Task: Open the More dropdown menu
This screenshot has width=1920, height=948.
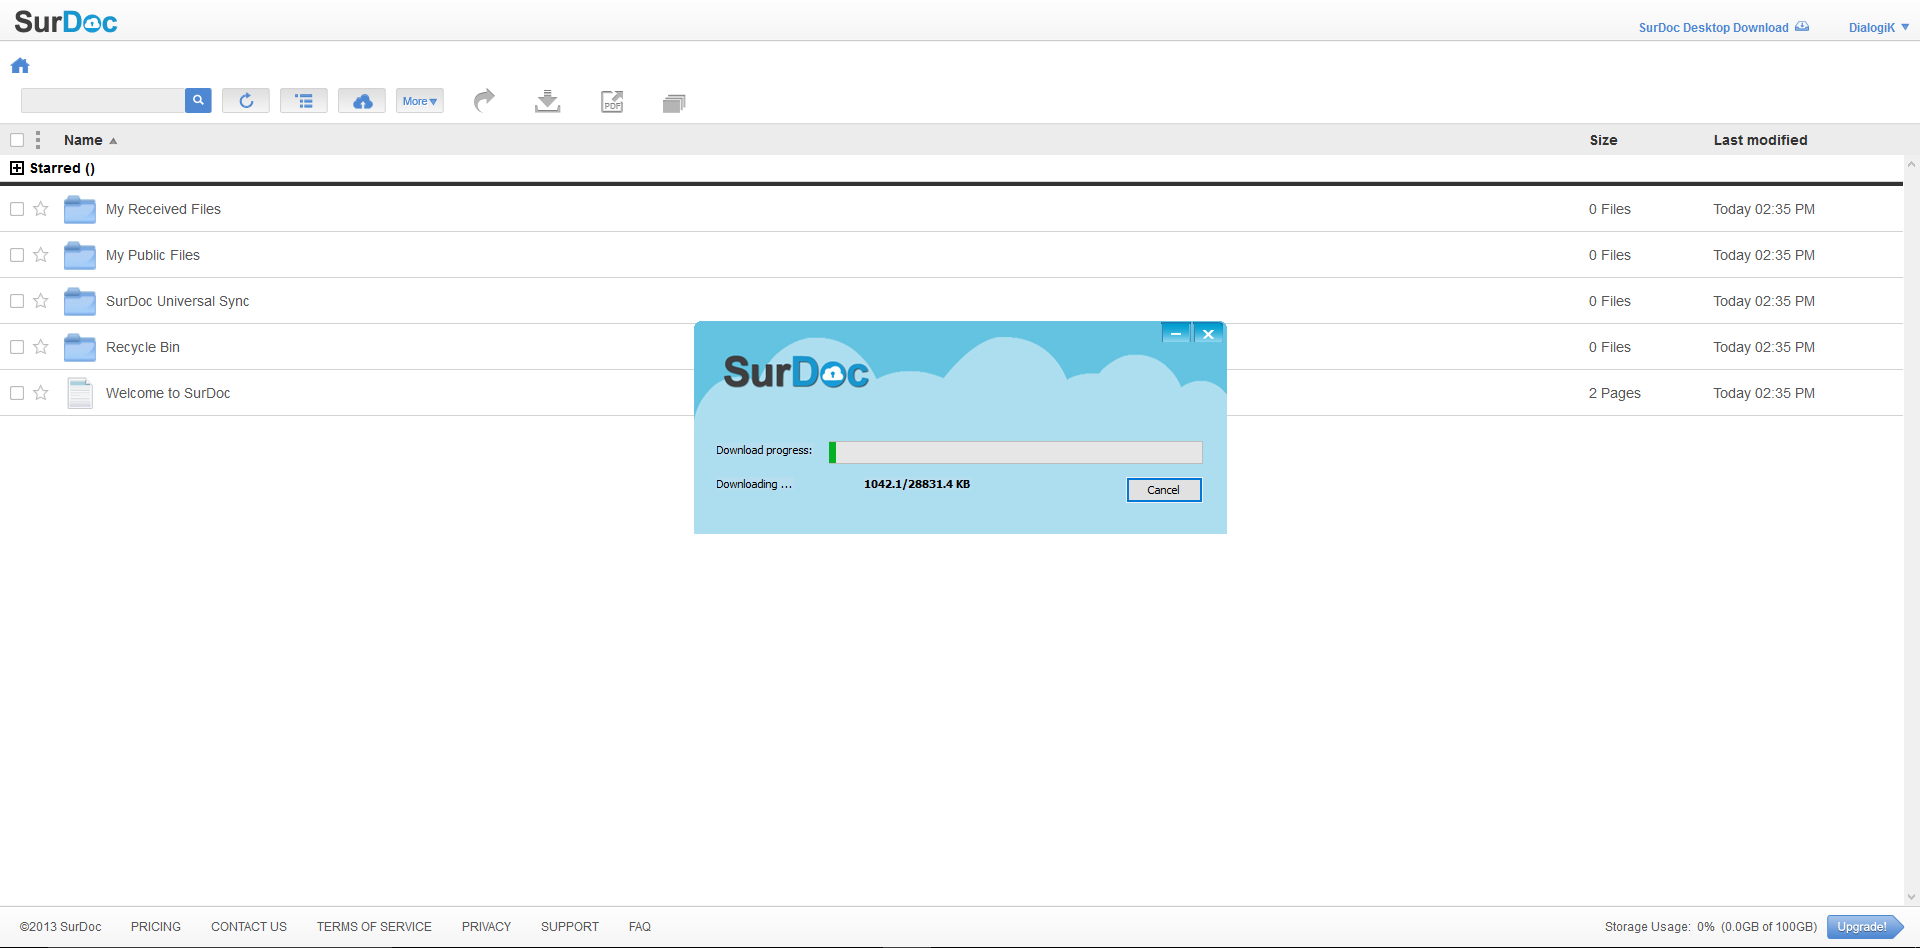Action: [420, 101]
